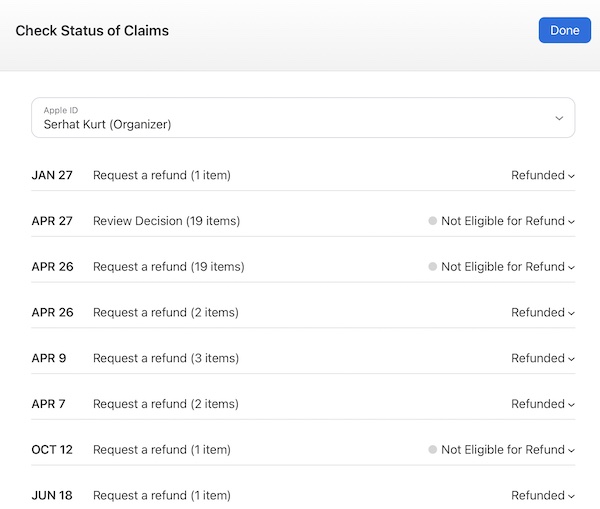Select APR 9 Request a refund (3 items)

click(x=166, y=358)
